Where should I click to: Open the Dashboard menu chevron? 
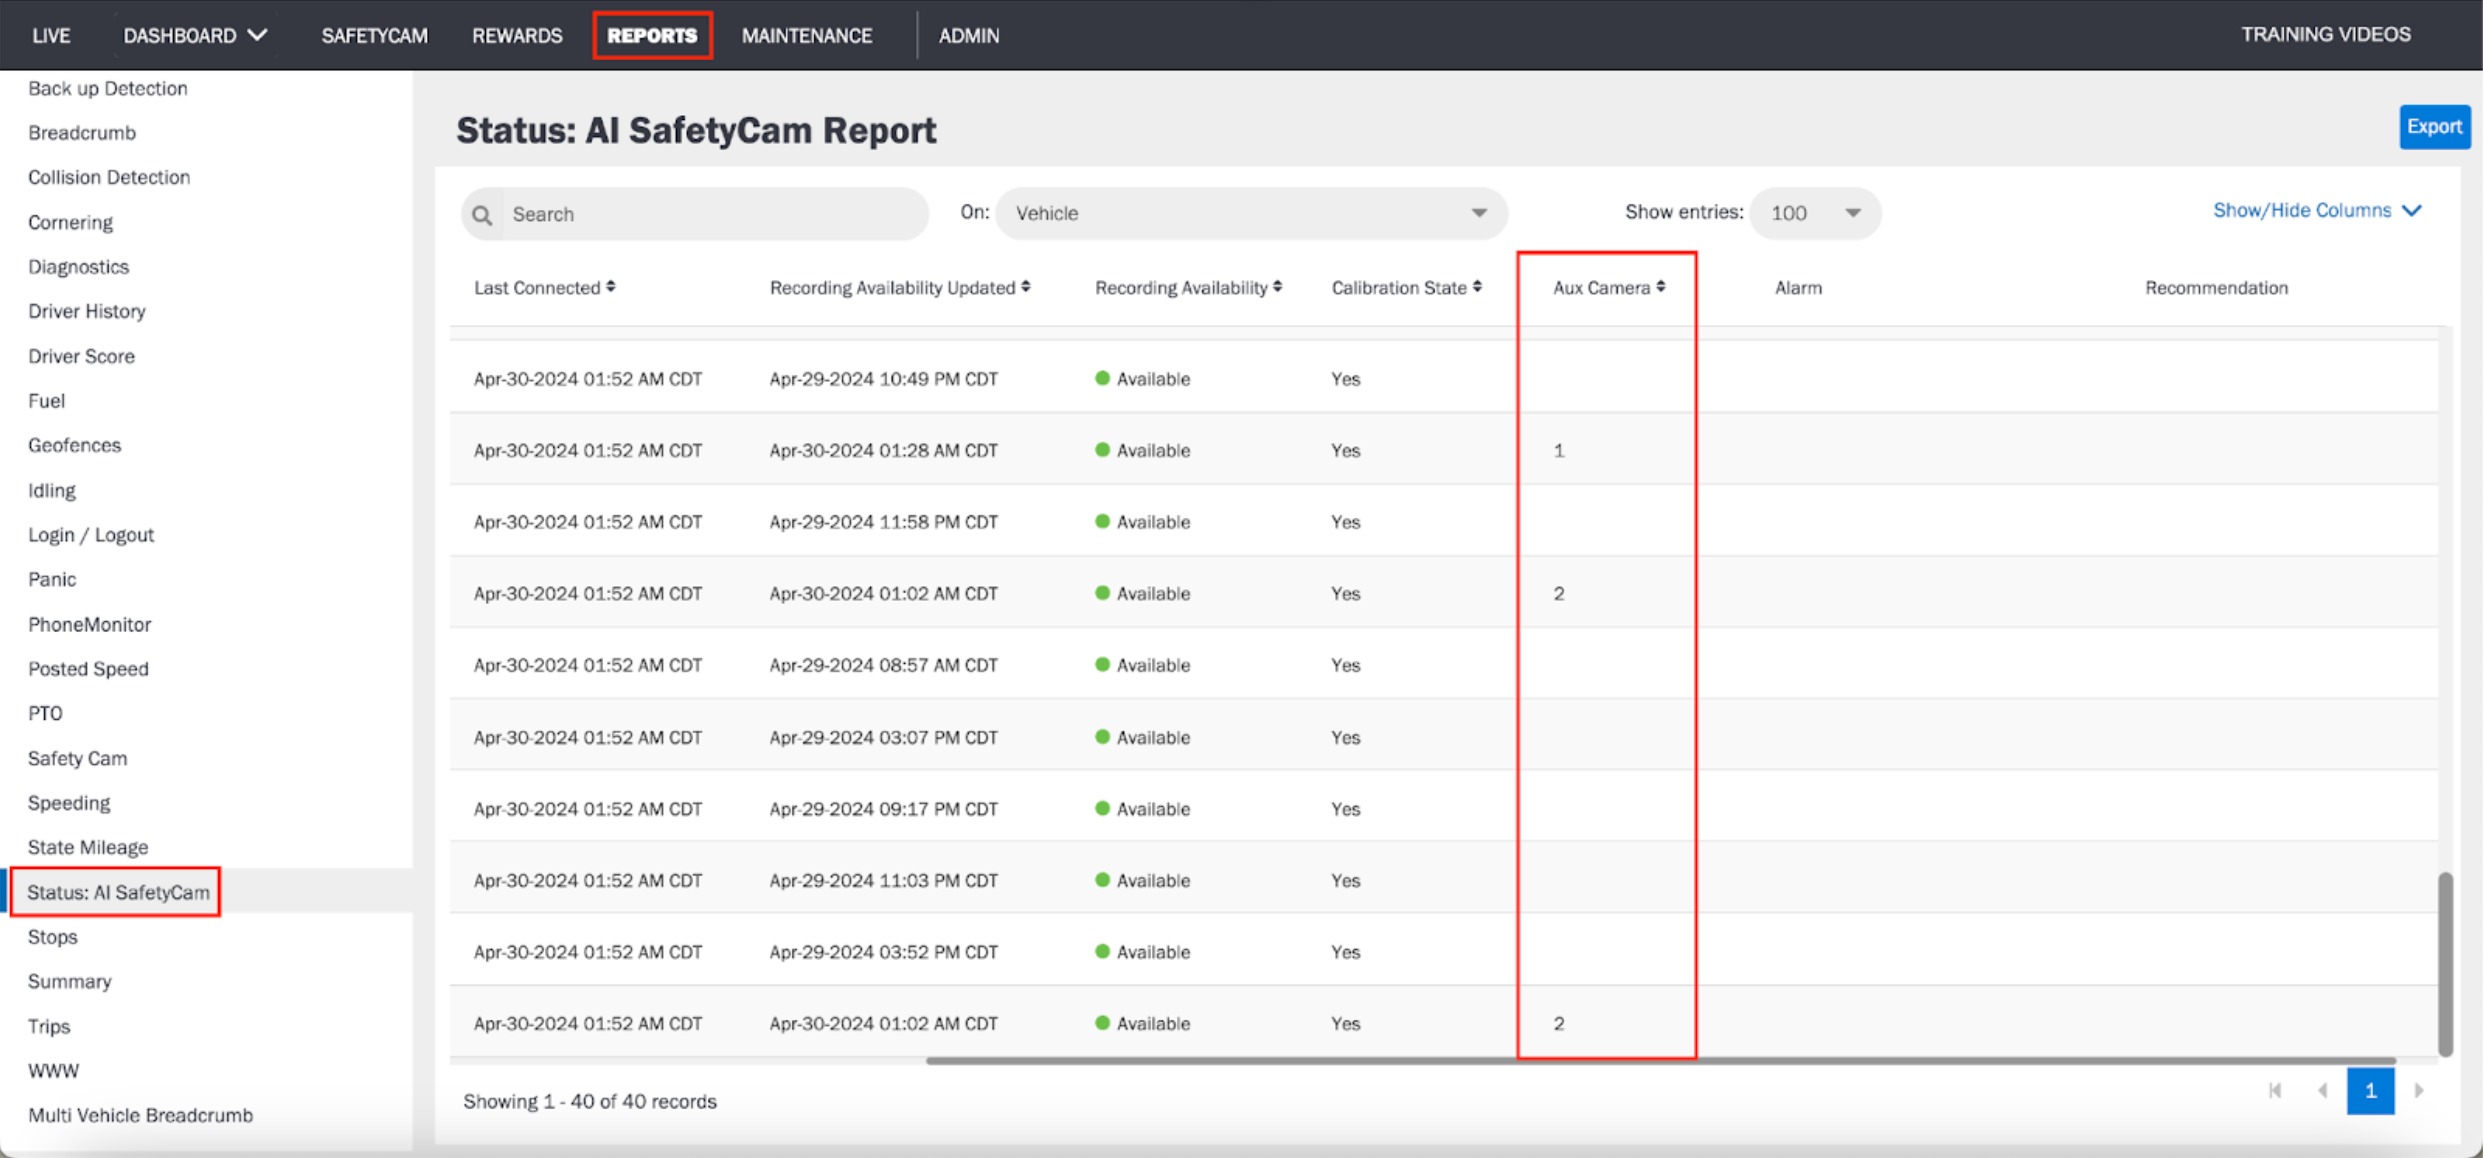coord(258,35)
